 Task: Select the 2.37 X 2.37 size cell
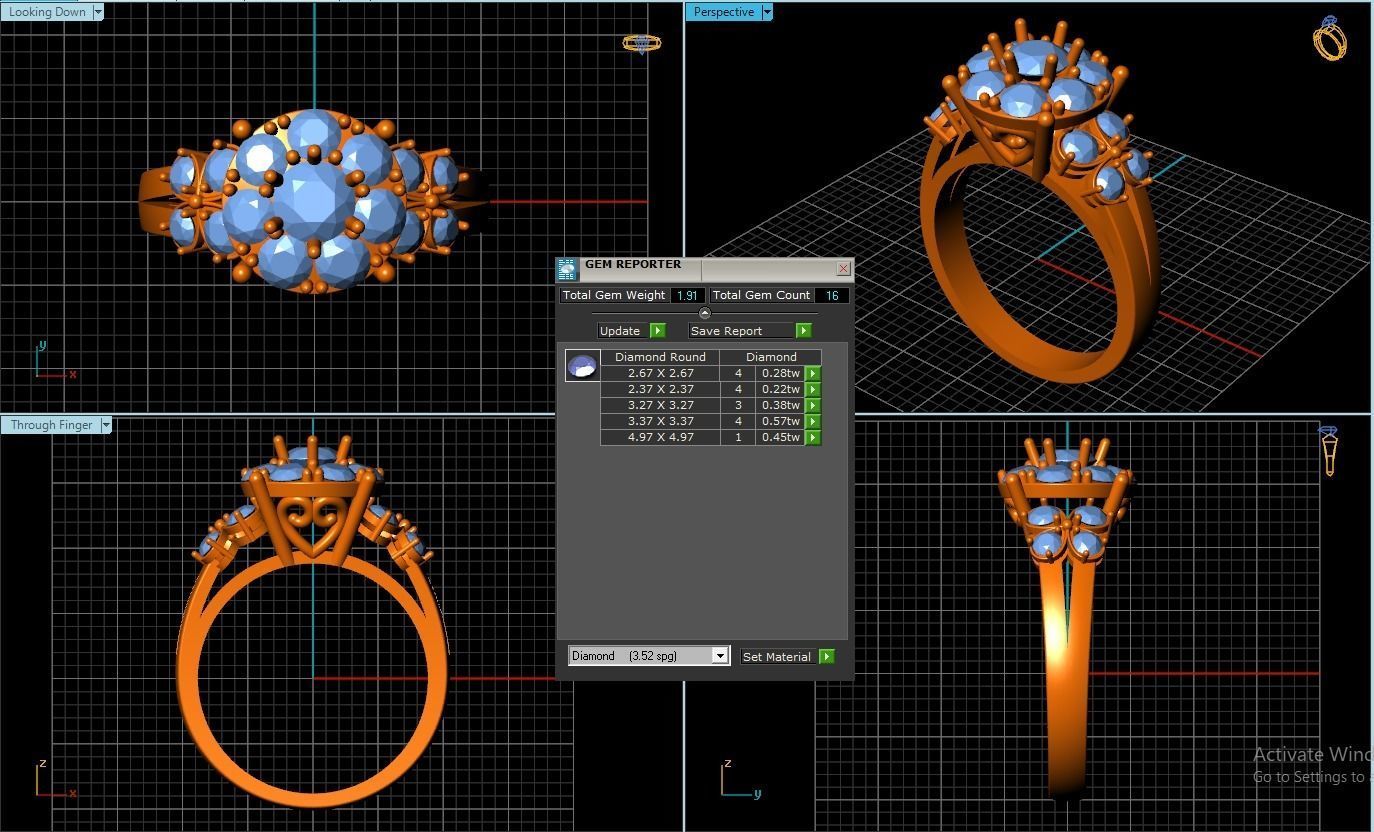click(660, 389)
